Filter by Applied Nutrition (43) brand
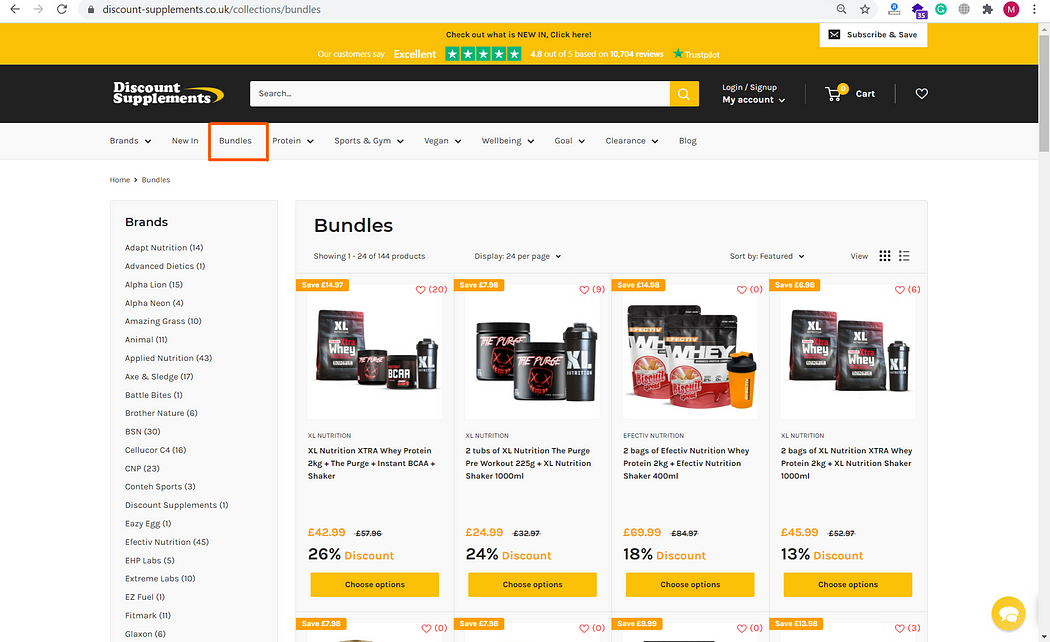The image size is (1050, 642). pos(168,358)
